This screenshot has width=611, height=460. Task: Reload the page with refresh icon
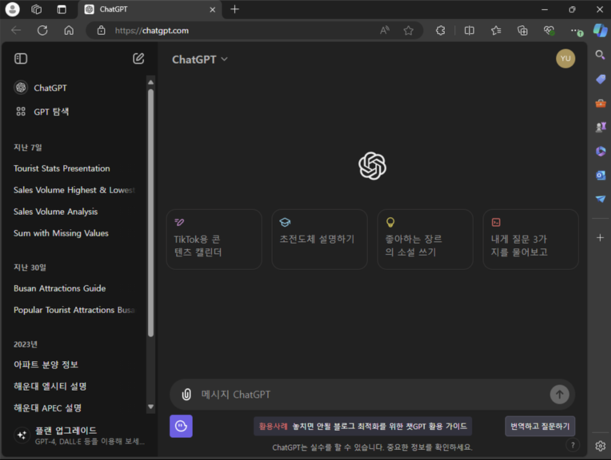pyautogui.click(x=42, y=30)
